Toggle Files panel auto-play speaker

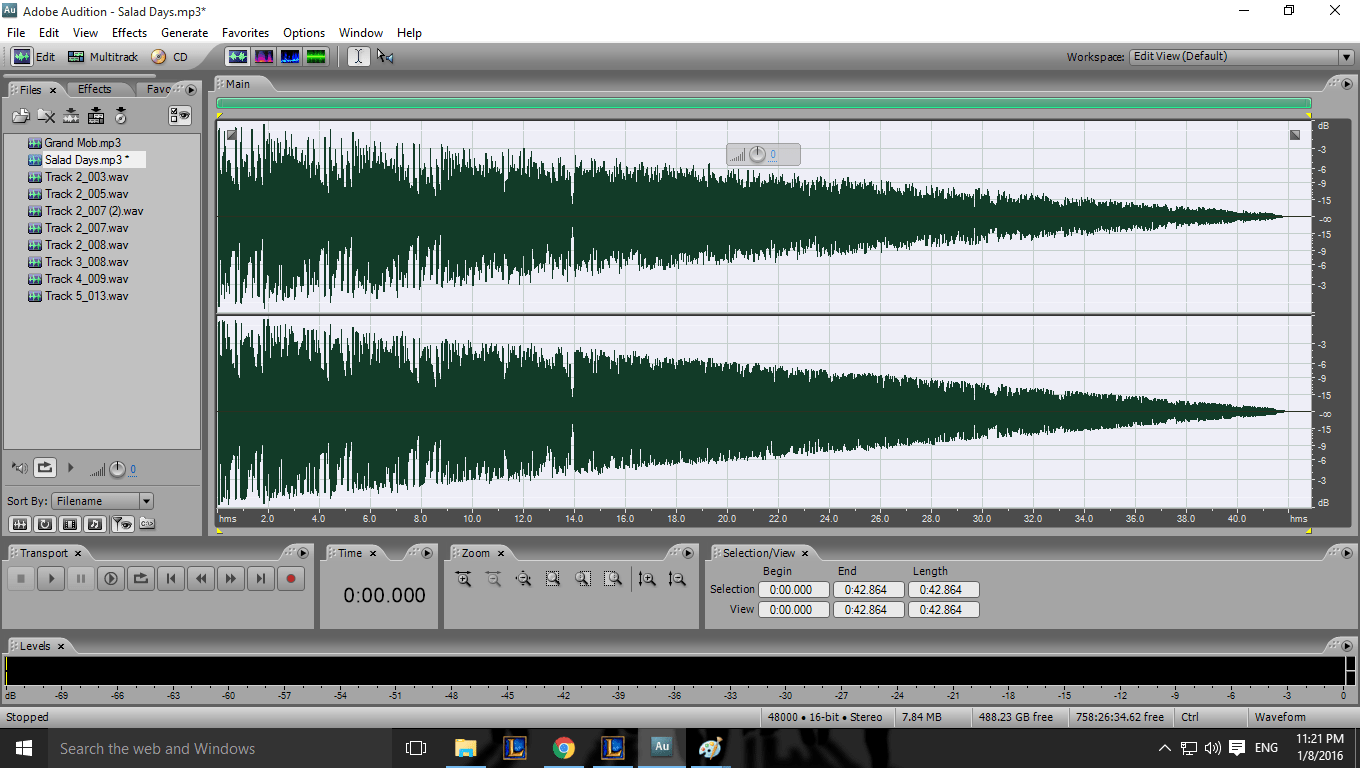[x=19, y=467]
